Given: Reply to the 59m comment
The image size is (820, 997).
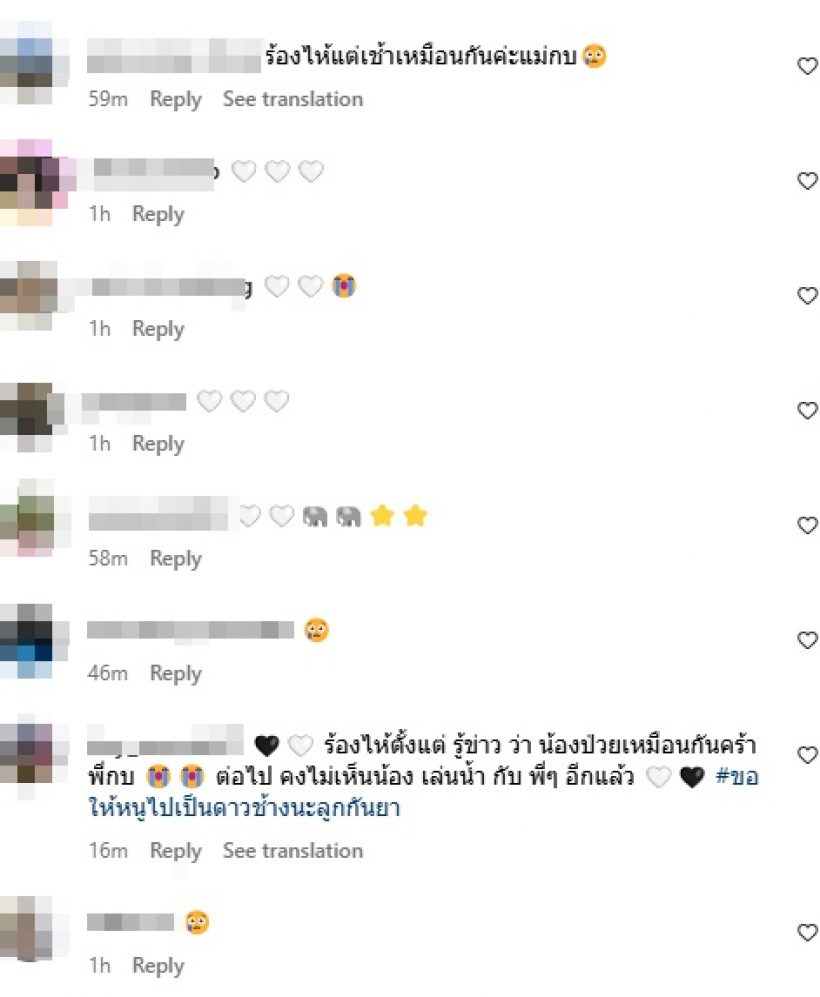Looking at the screenshot, I should [x=175, y=99].
